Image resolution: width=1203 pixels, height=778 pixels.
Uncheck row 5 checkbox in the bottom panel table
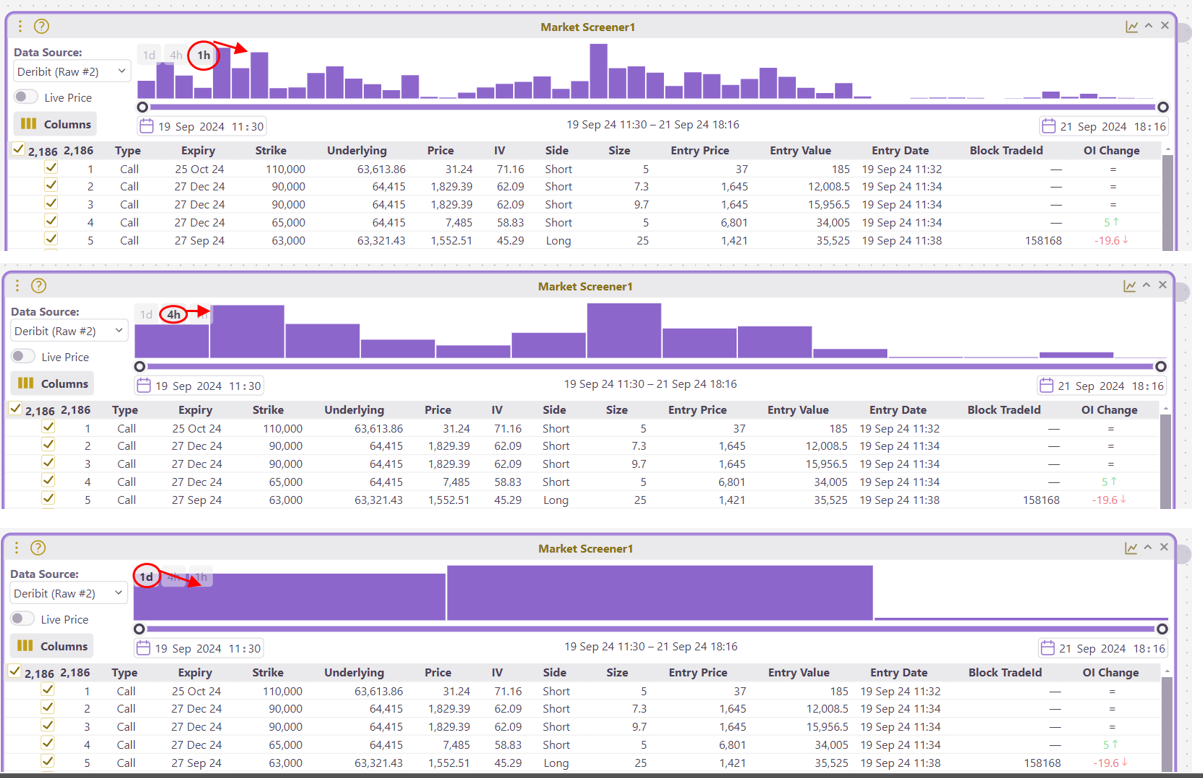(47, 762)
